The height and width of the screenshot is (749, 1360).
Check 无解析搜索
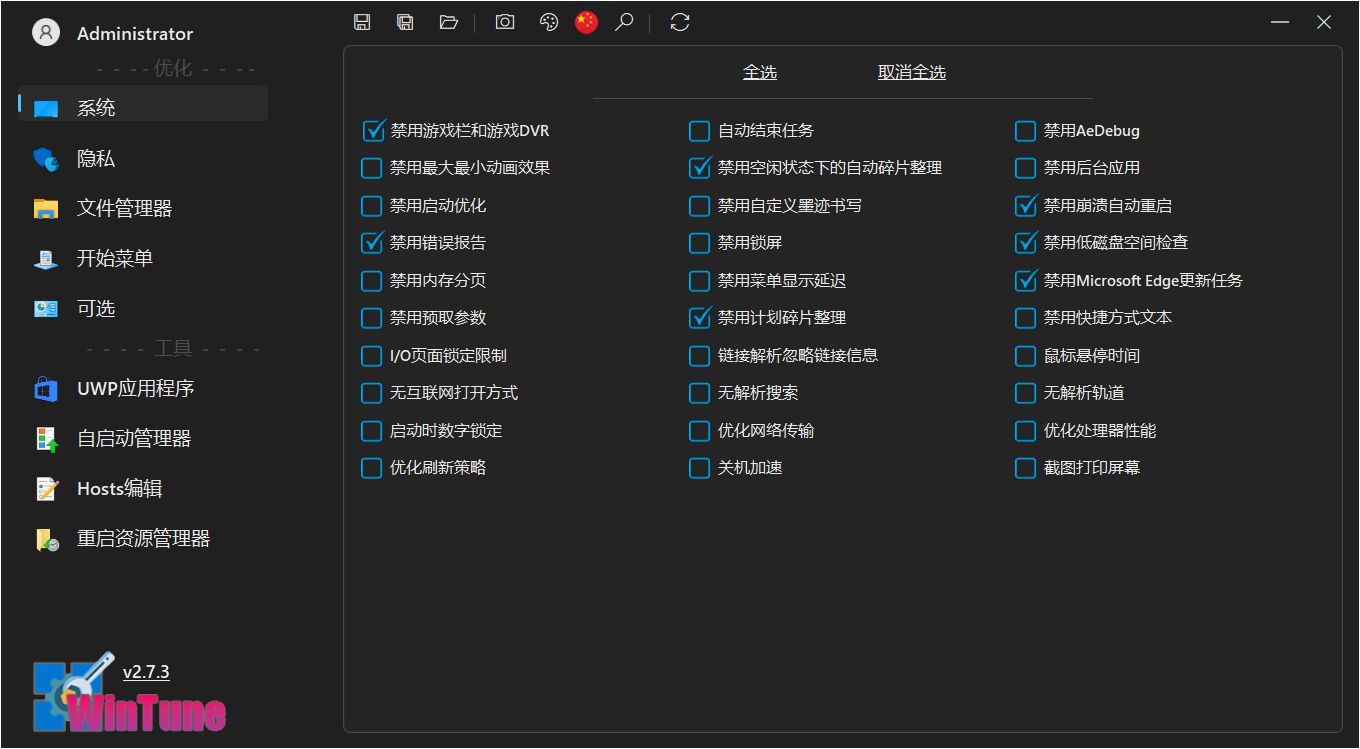[700, 393]
